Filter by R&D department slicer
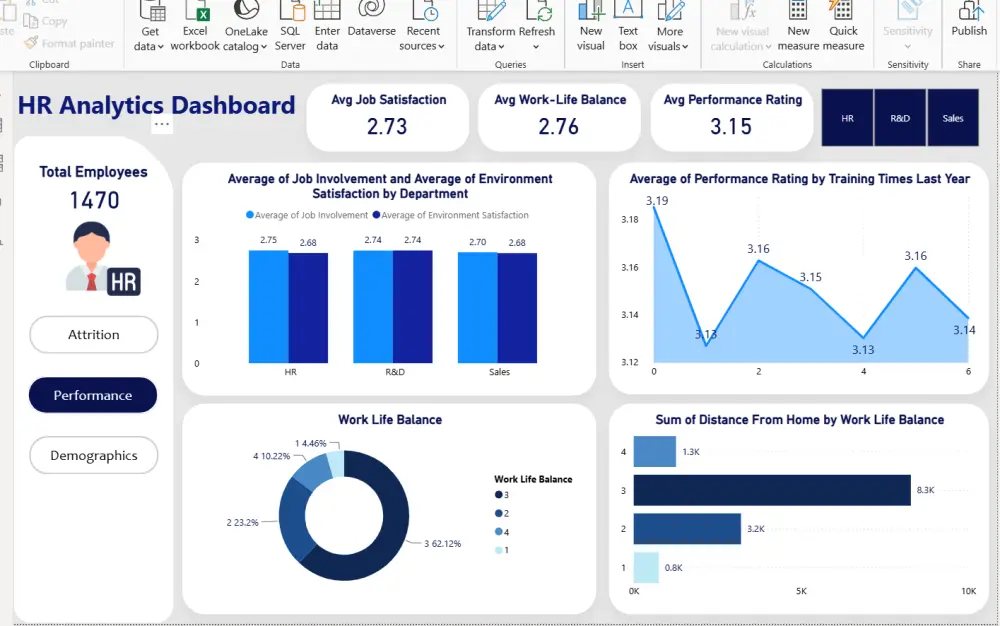Image resolution: width=1000 pixels, height=626 pixels. click(x=900, y=118)
